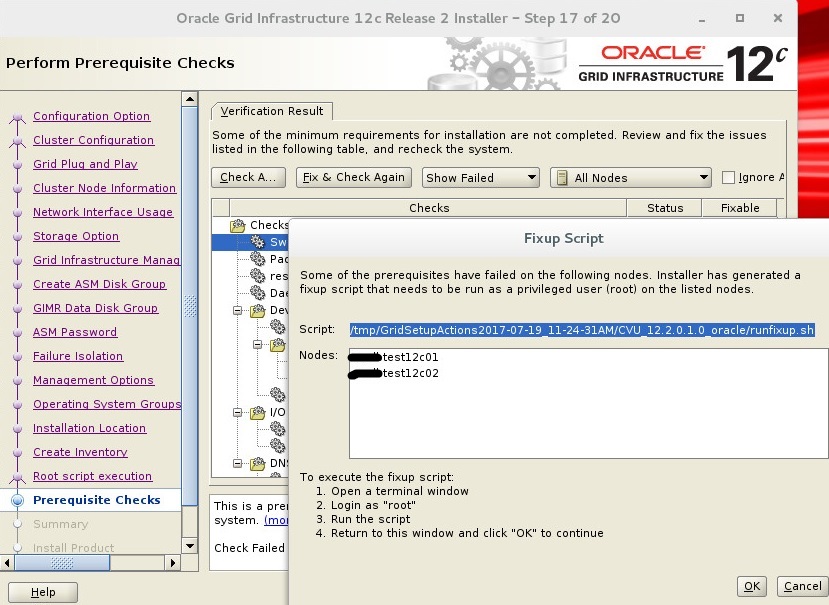Open the Show Failed filter dropdown
This screenshot has width=829, height=605.
click(481, 178)
